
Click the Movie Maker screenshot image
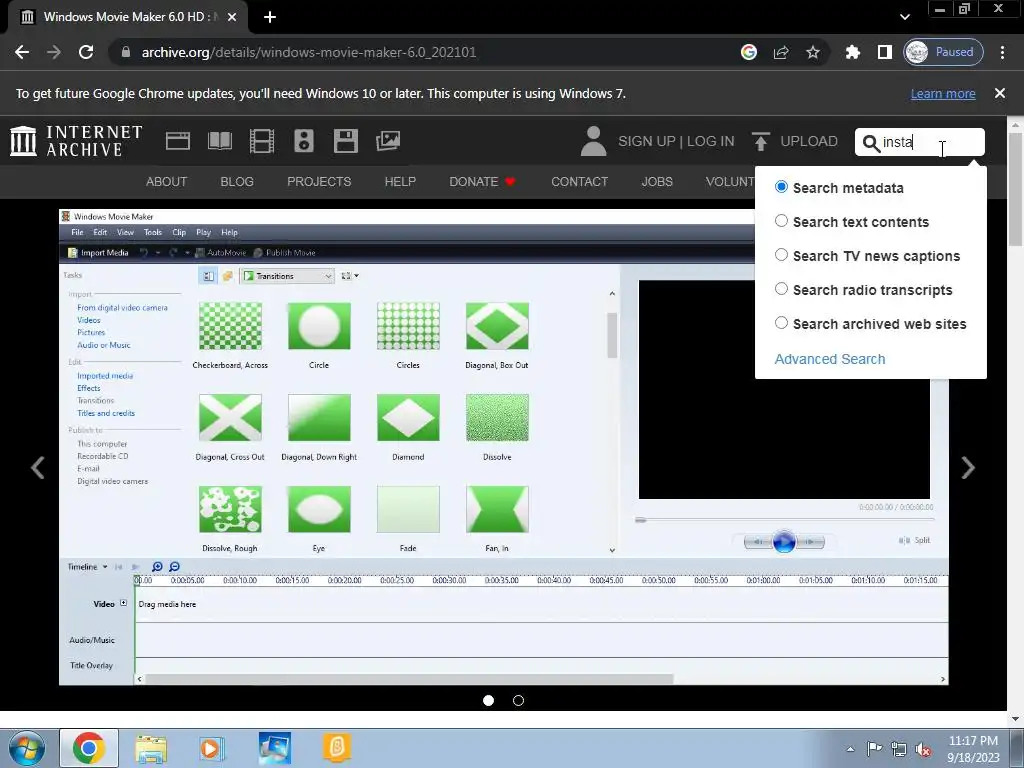(504, 447)
